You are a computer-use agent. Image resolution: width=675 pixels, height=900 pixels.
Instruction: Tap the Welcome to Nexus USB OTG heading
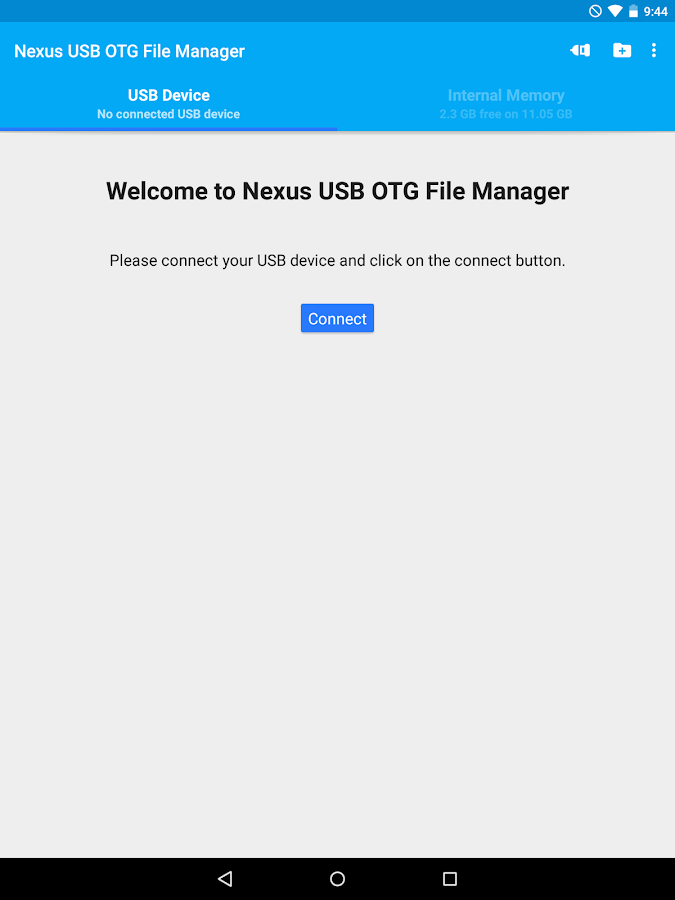pos(338,191)
